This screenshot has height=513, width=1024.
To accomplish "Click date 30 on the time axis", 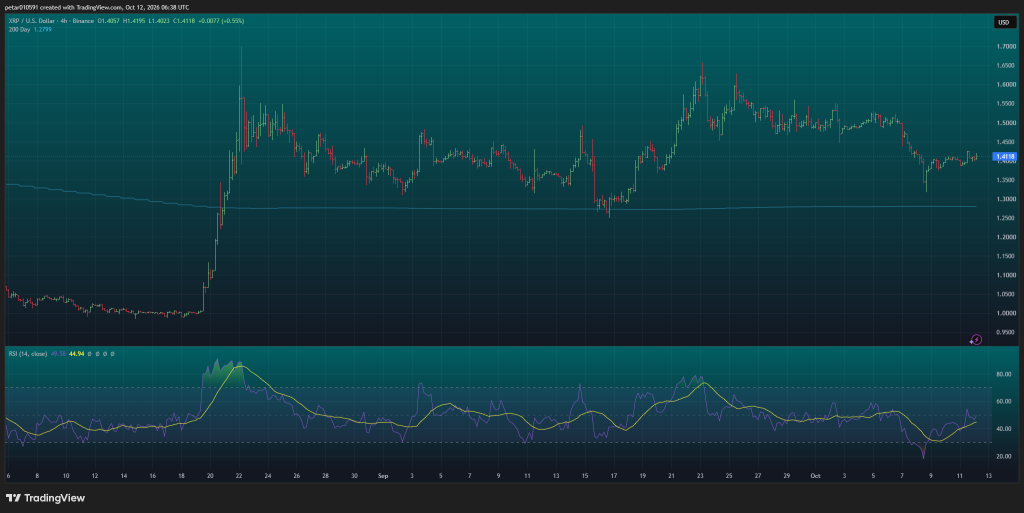I will coord(354,476).
